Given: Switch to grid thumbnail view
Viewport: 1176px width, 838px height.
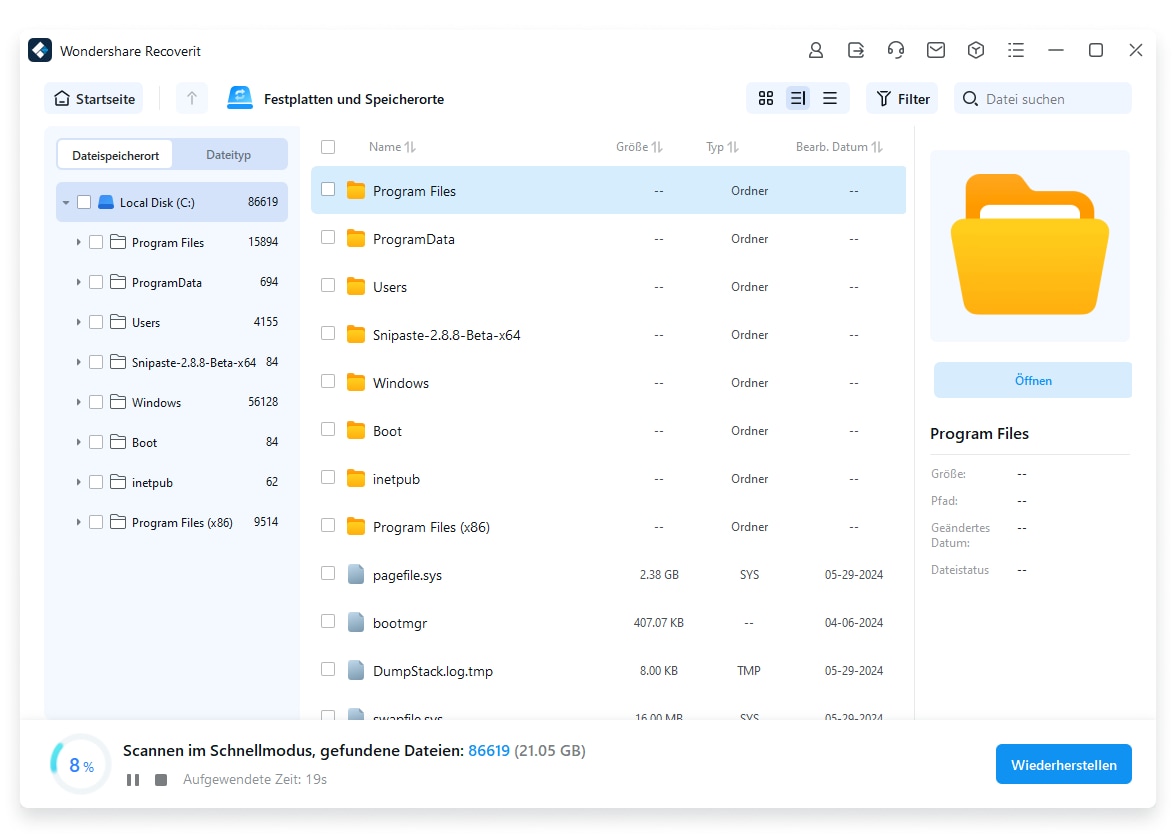Looking at the screenshot, I should 766,98.
